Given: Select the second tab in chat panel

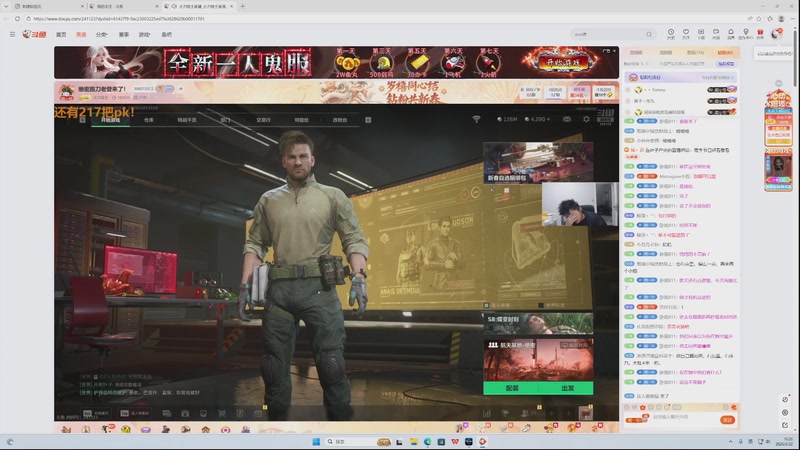Looking at the screenshot, I should click(665, 53).
